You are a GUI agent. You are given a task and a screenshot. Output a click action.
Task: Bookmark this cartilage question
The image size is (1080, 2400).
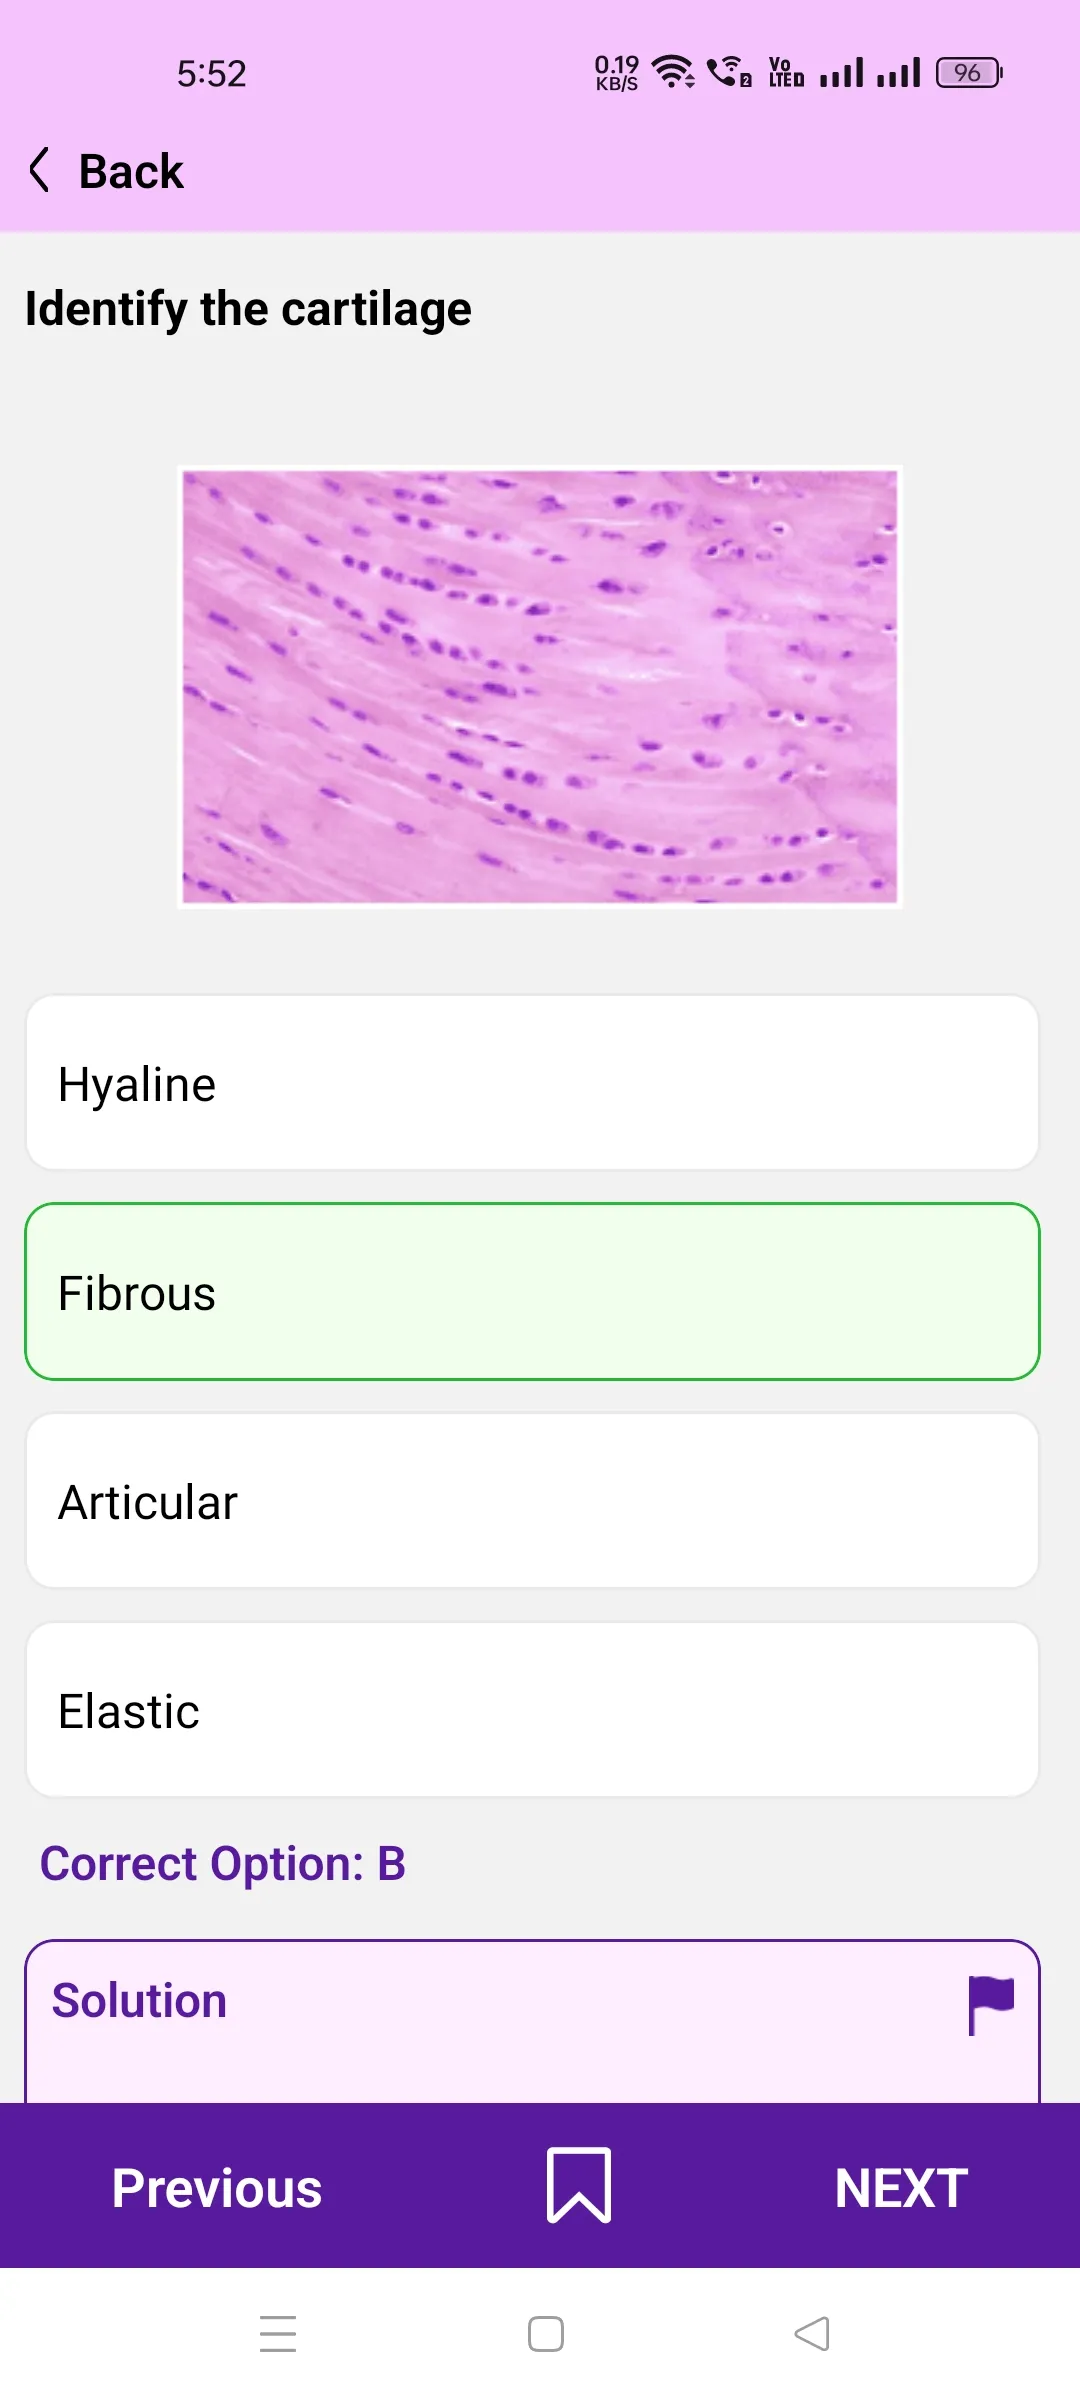point(578,2185)
